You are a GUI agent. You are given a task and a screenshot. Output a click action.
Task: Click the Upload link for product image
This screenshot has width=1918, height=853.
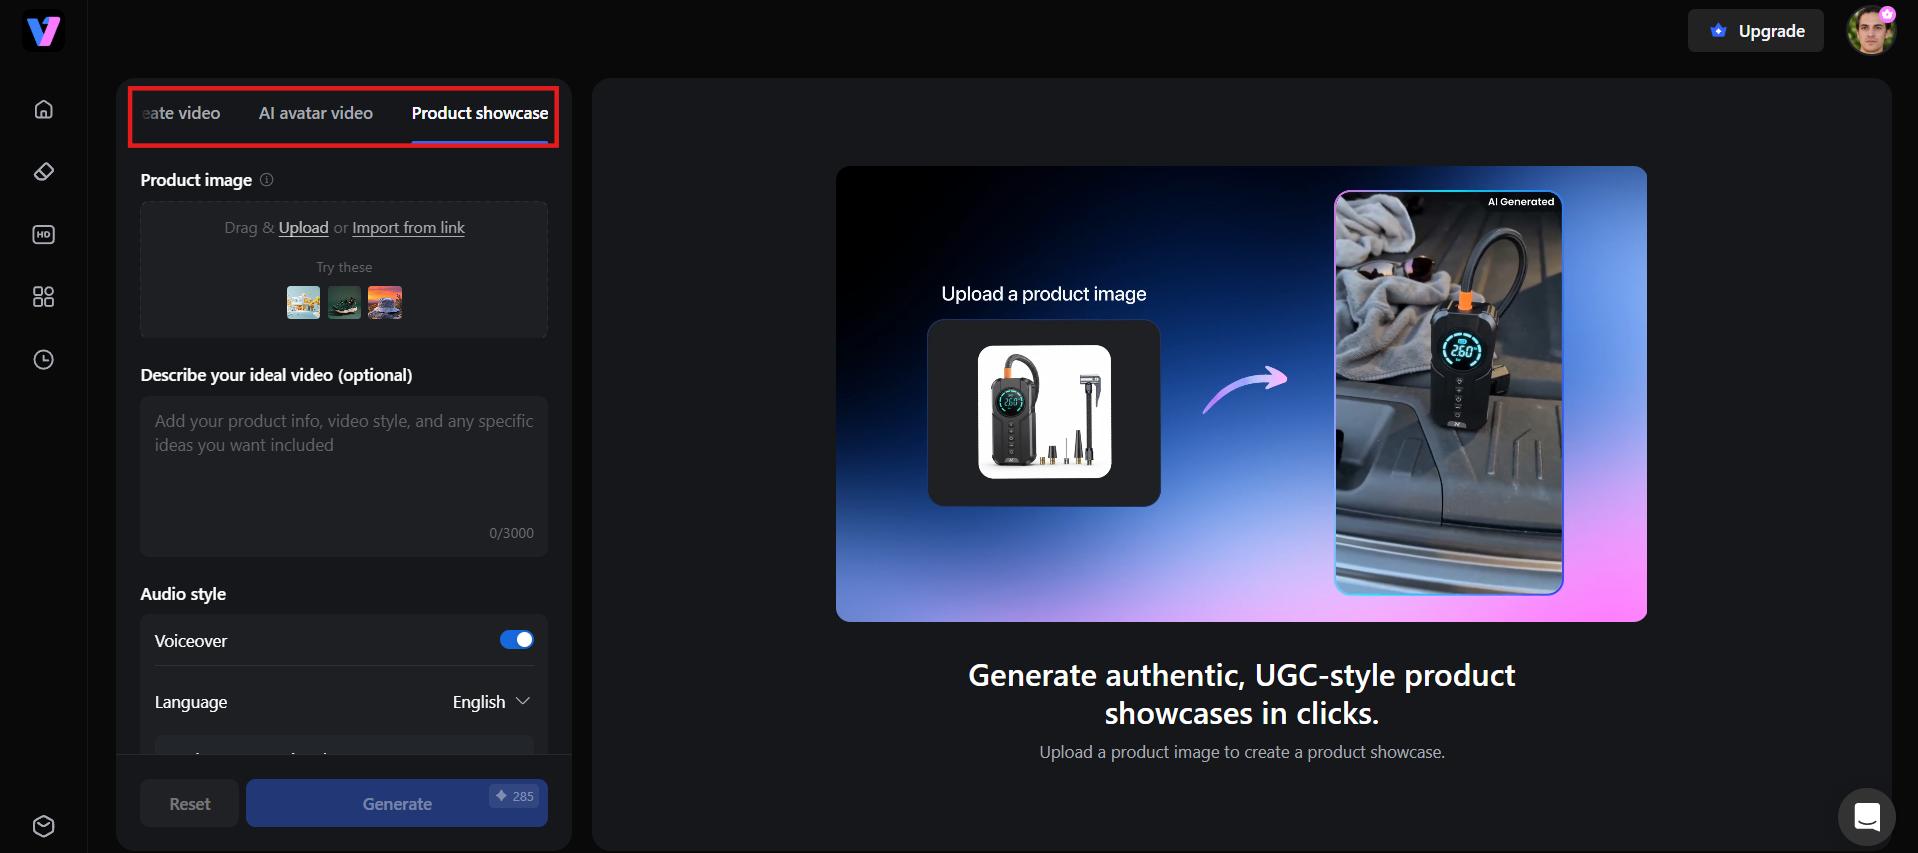point(303,228)
